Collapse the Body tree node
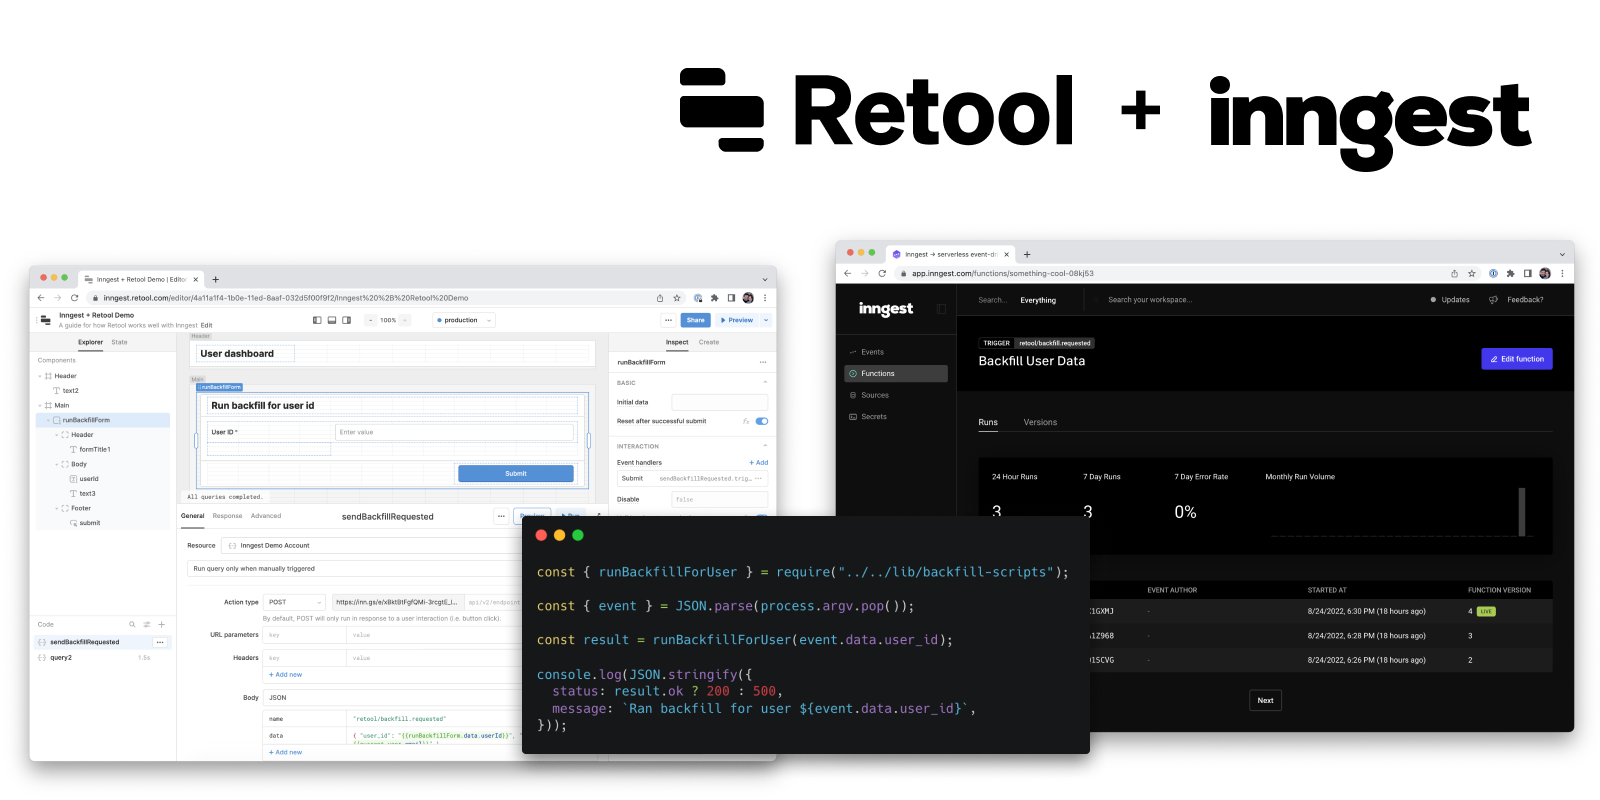The height and width of the screenshot is (800, 1600). click(56, 464)
